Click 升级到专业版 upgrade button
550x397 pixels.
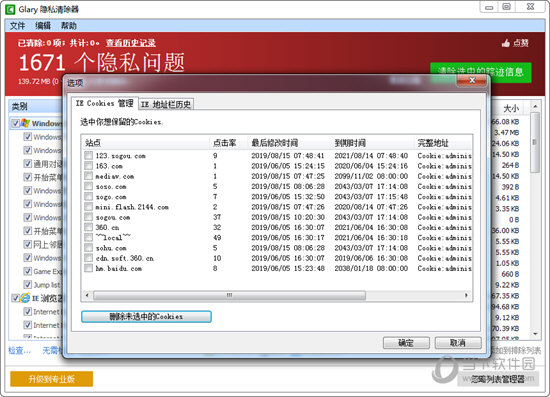(52, 379)
